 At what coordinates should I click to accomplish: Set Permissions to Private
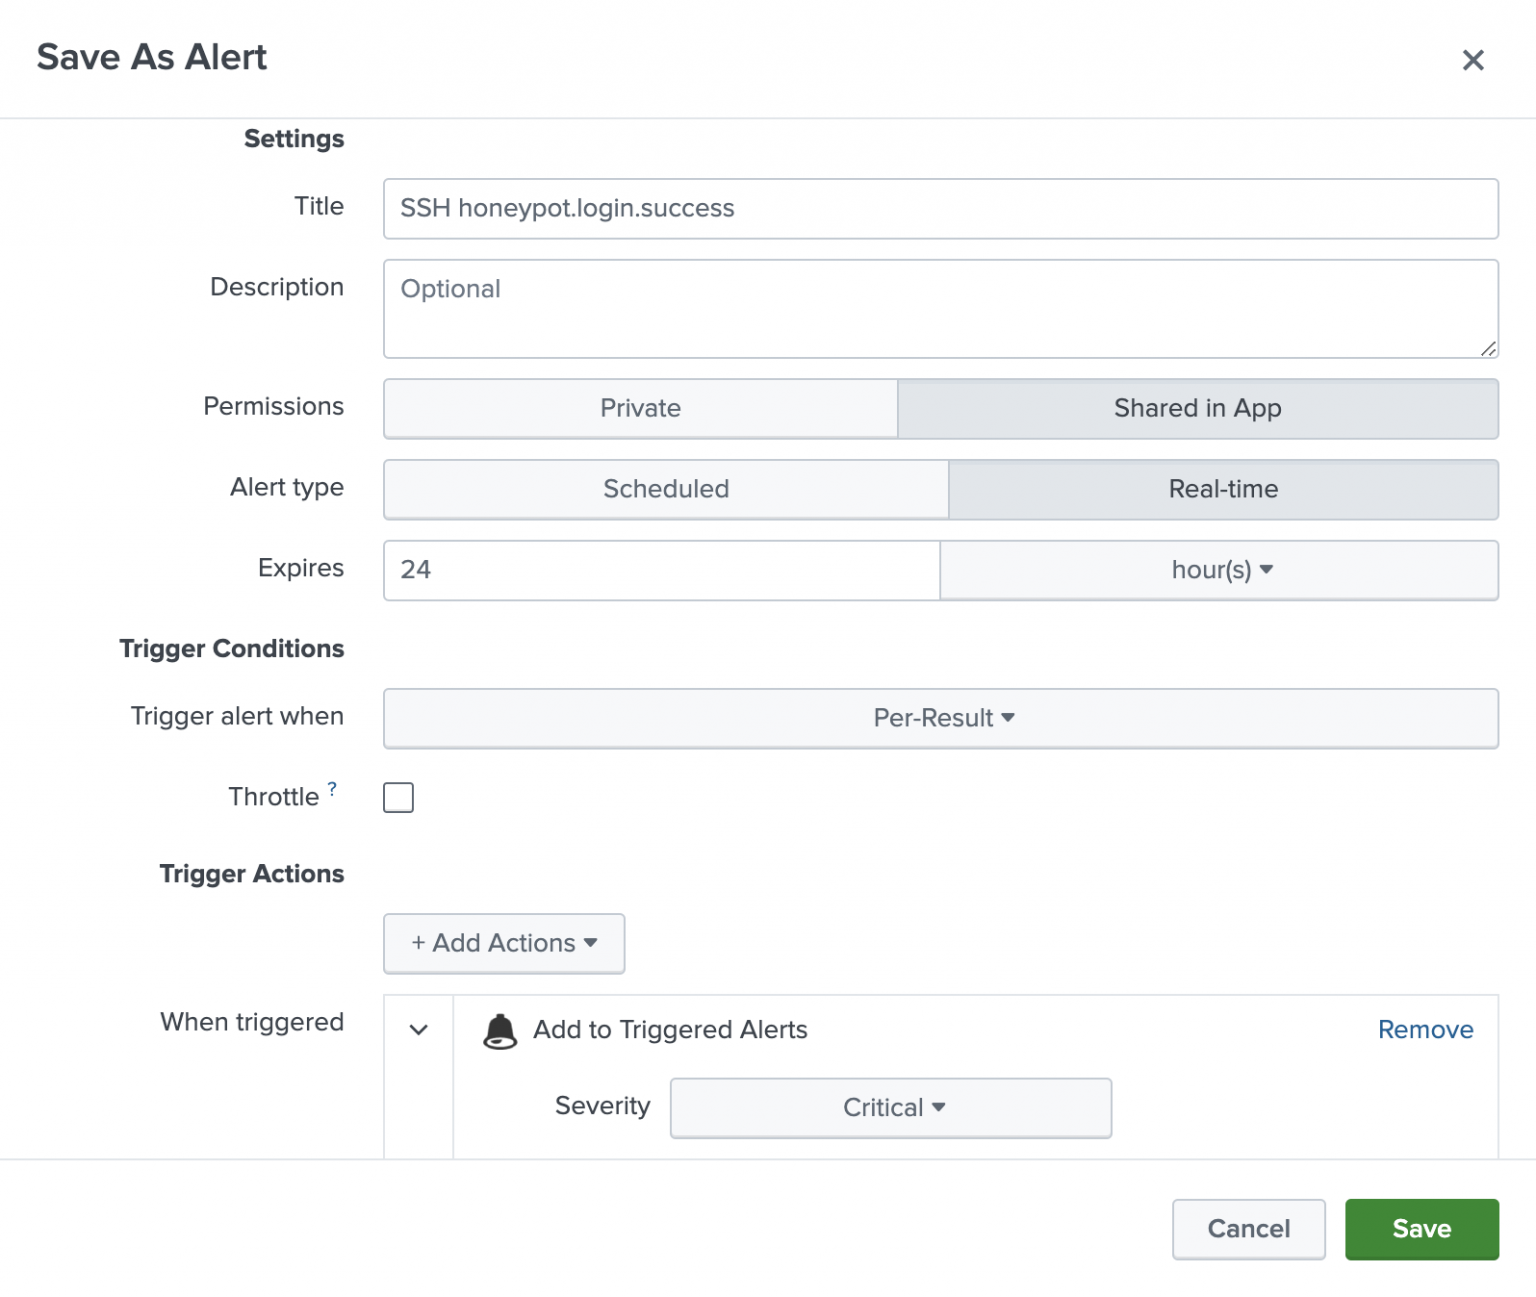point(640,408)
